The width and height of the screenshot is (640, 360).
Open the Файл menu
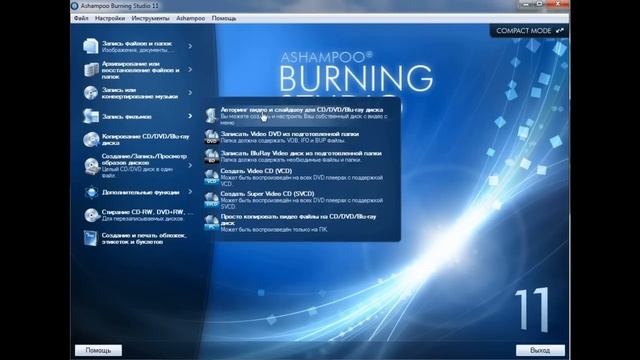[81, 18]
